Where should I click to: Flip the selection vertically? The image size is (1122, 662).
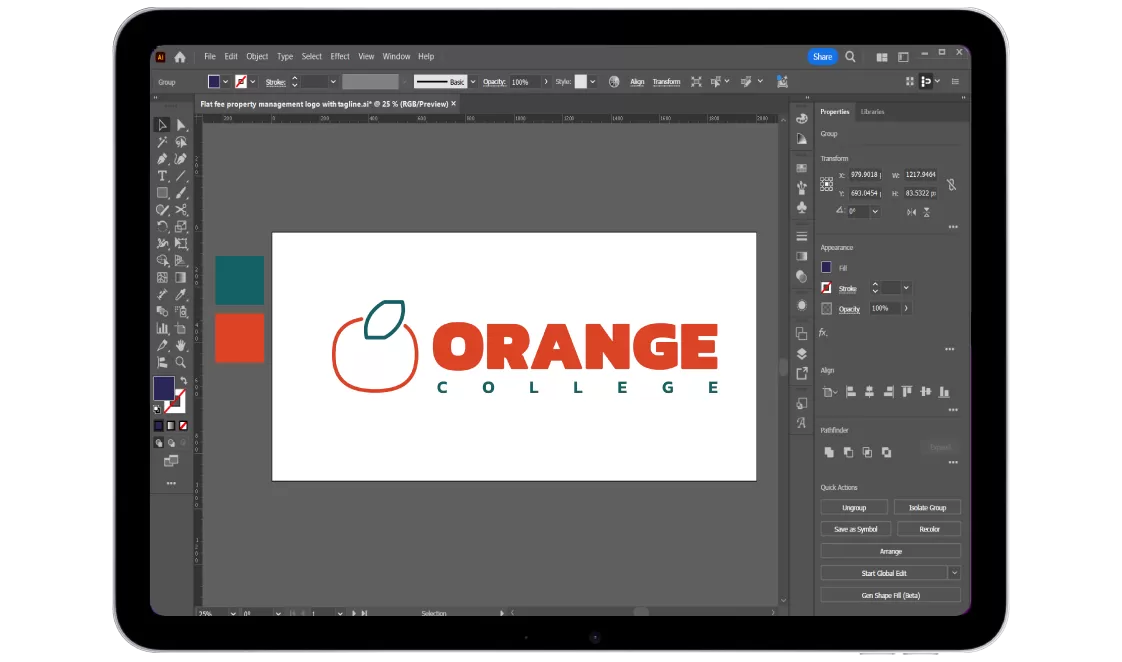(927, 212)
